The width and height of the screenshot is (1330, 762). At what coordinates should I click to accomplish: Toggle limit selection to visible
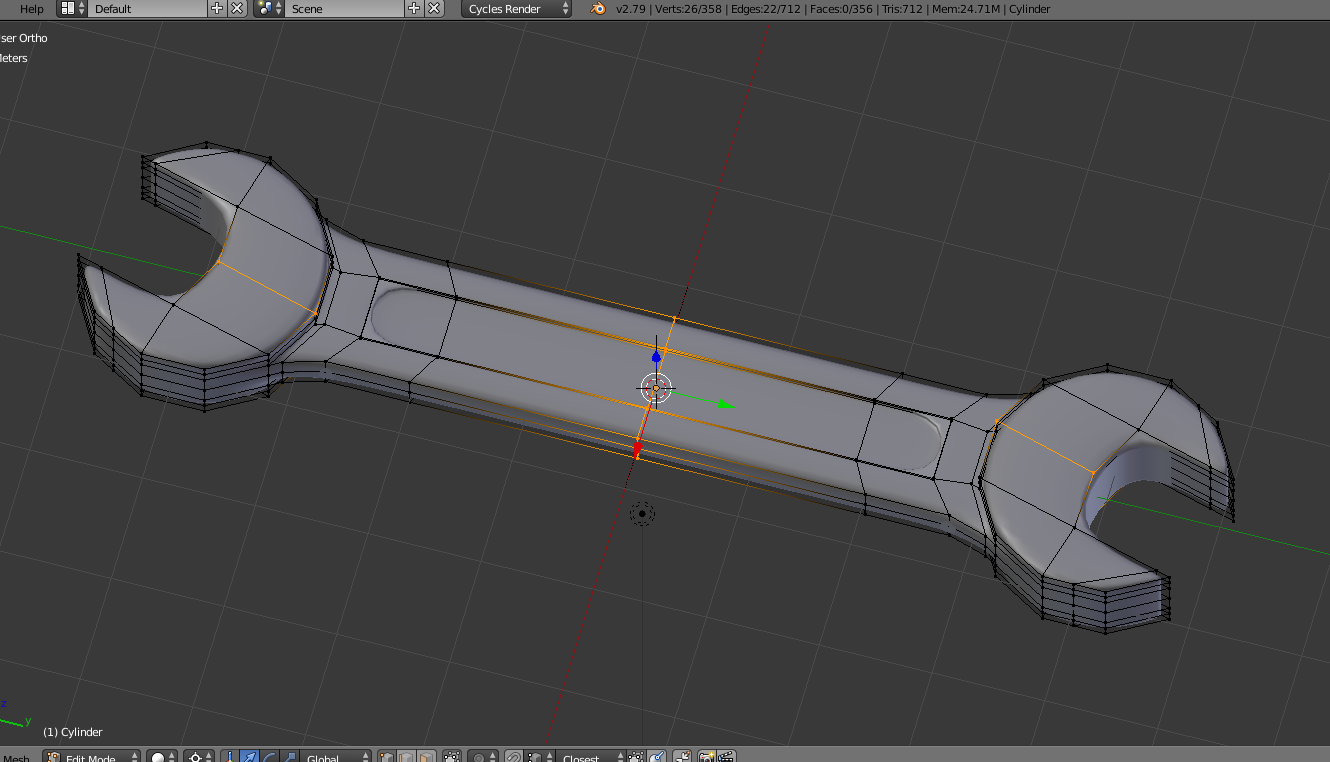coord(452,757)
